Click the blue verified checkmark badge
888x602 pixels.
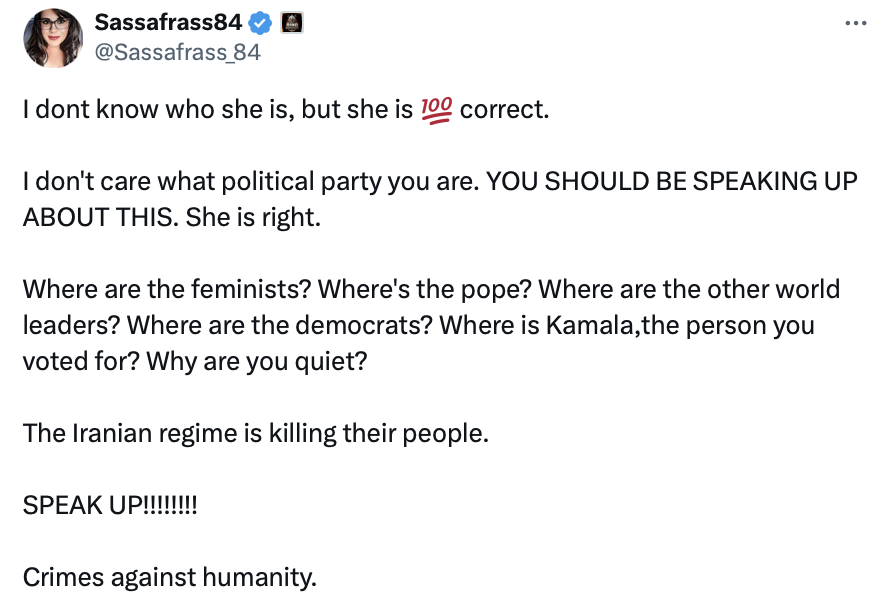(256, 22)
